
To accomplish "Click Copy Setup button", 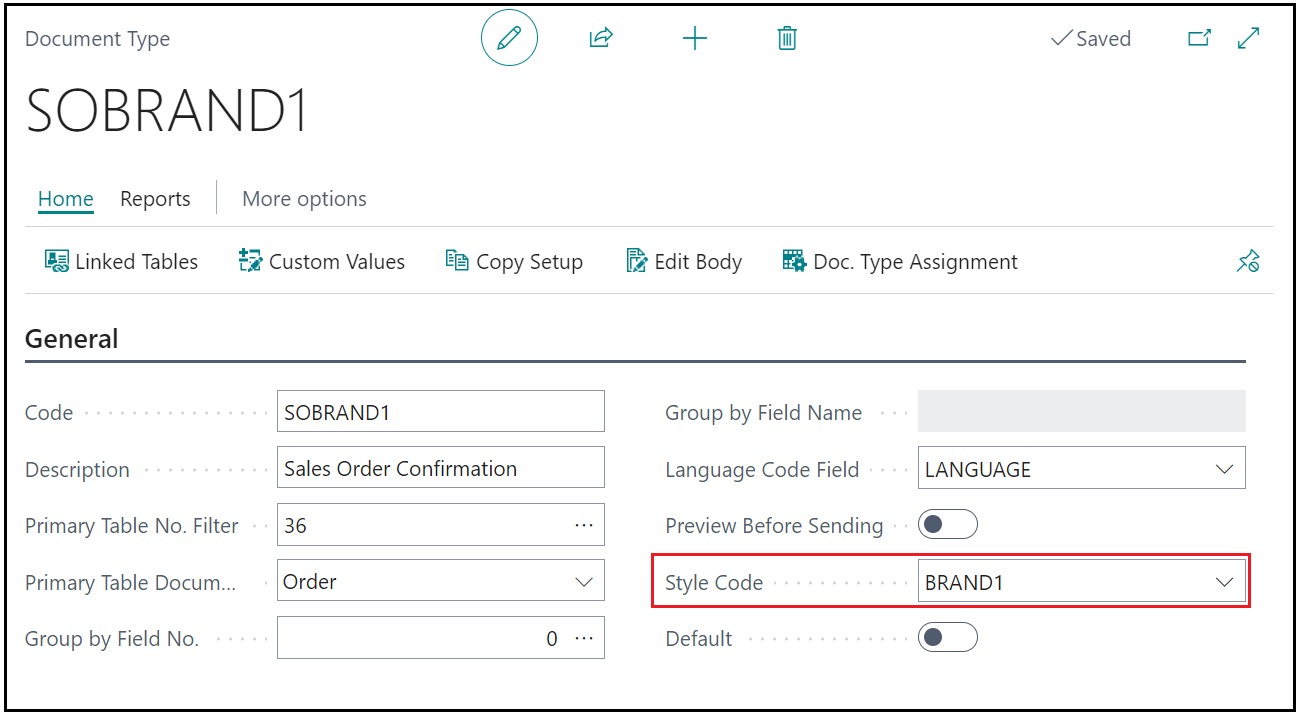I will 514,262.
